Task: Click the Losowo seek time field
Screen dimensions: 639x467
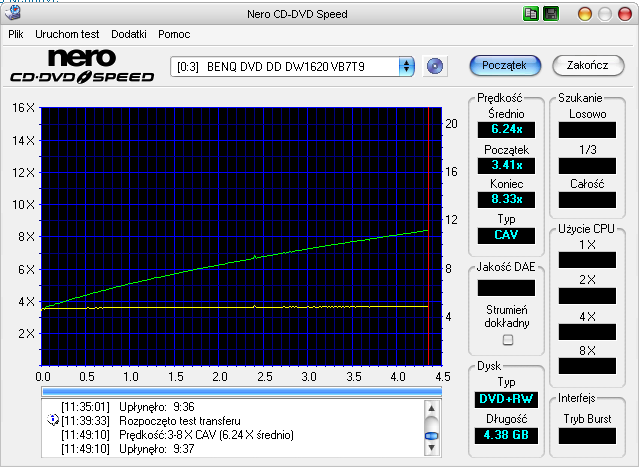Action: pyautogui.click(x=587, y=130)
